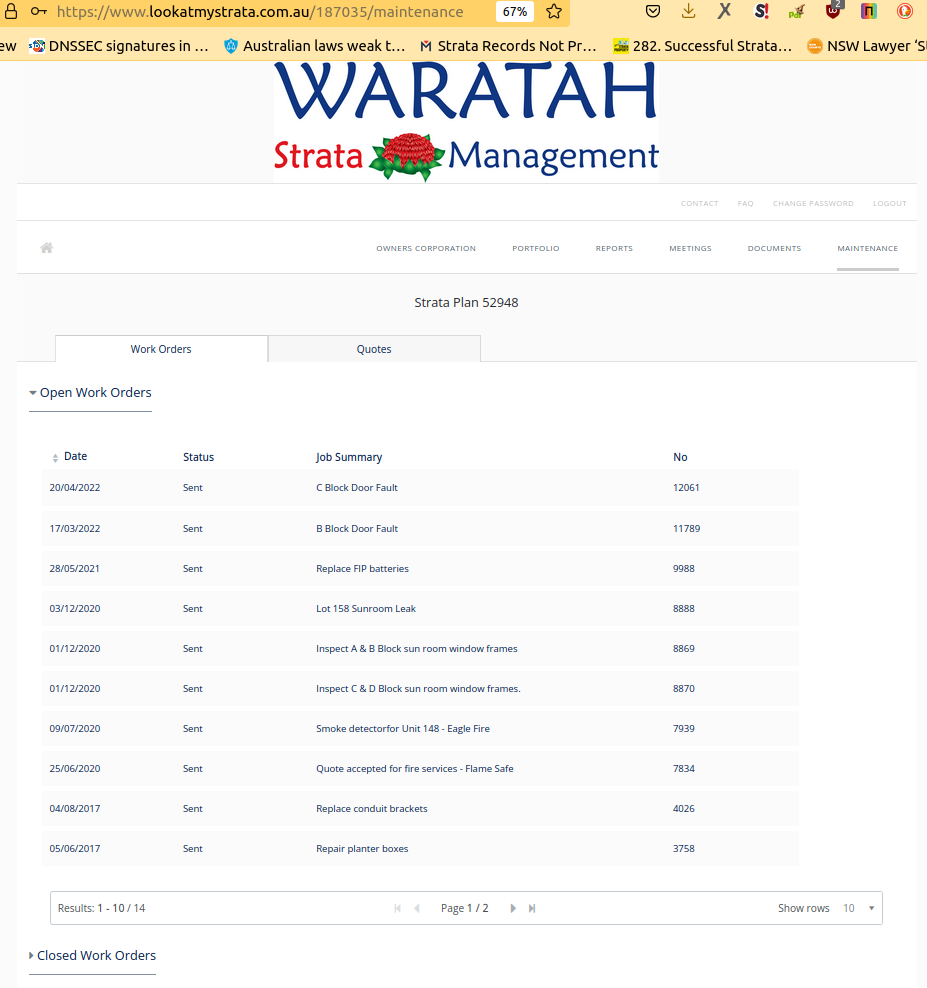The width and height of the screenshot is (927, 988).
Task: Click the DuckDuckGo extension icon
Action: pyautogui.click(x=905, y=11)
